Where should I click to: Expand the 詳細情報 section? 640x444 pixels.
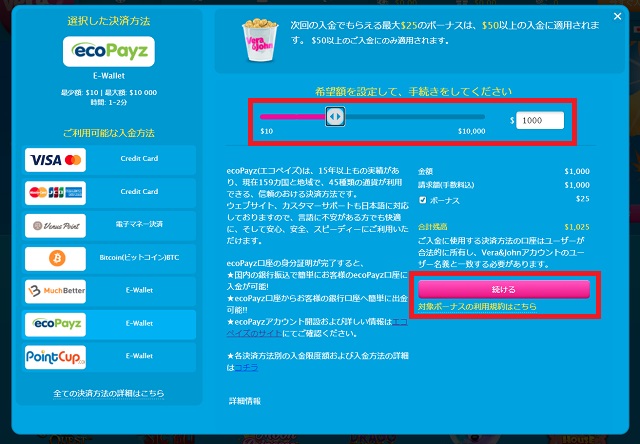[244, 401]
